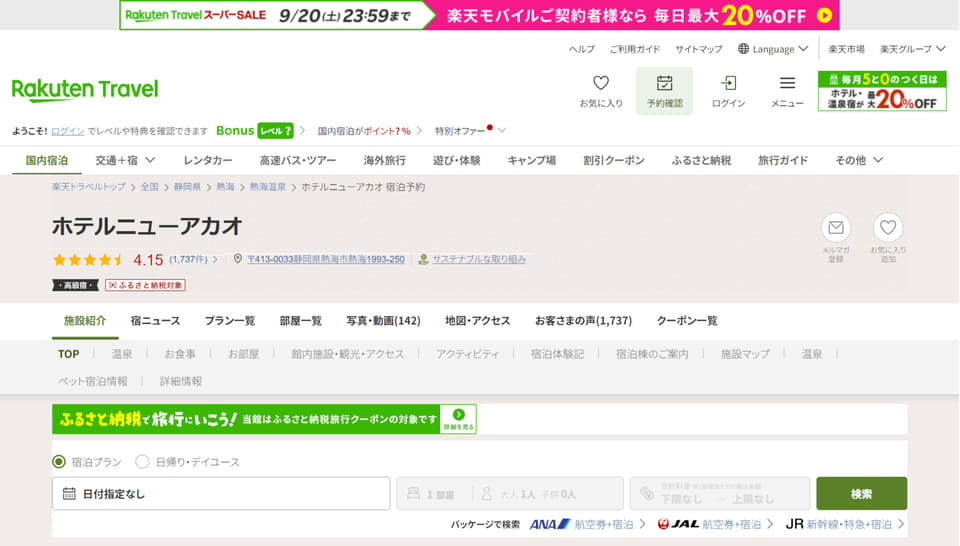Expand the その他 menu

[858, 160]
